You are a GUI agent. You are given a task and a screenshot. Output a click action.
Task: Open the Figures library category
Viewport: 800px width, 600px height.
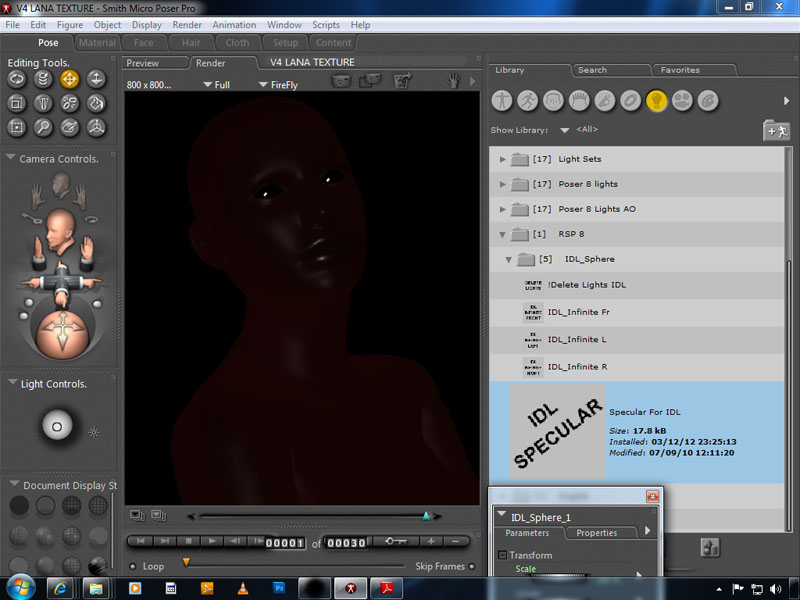coord(502,101)
